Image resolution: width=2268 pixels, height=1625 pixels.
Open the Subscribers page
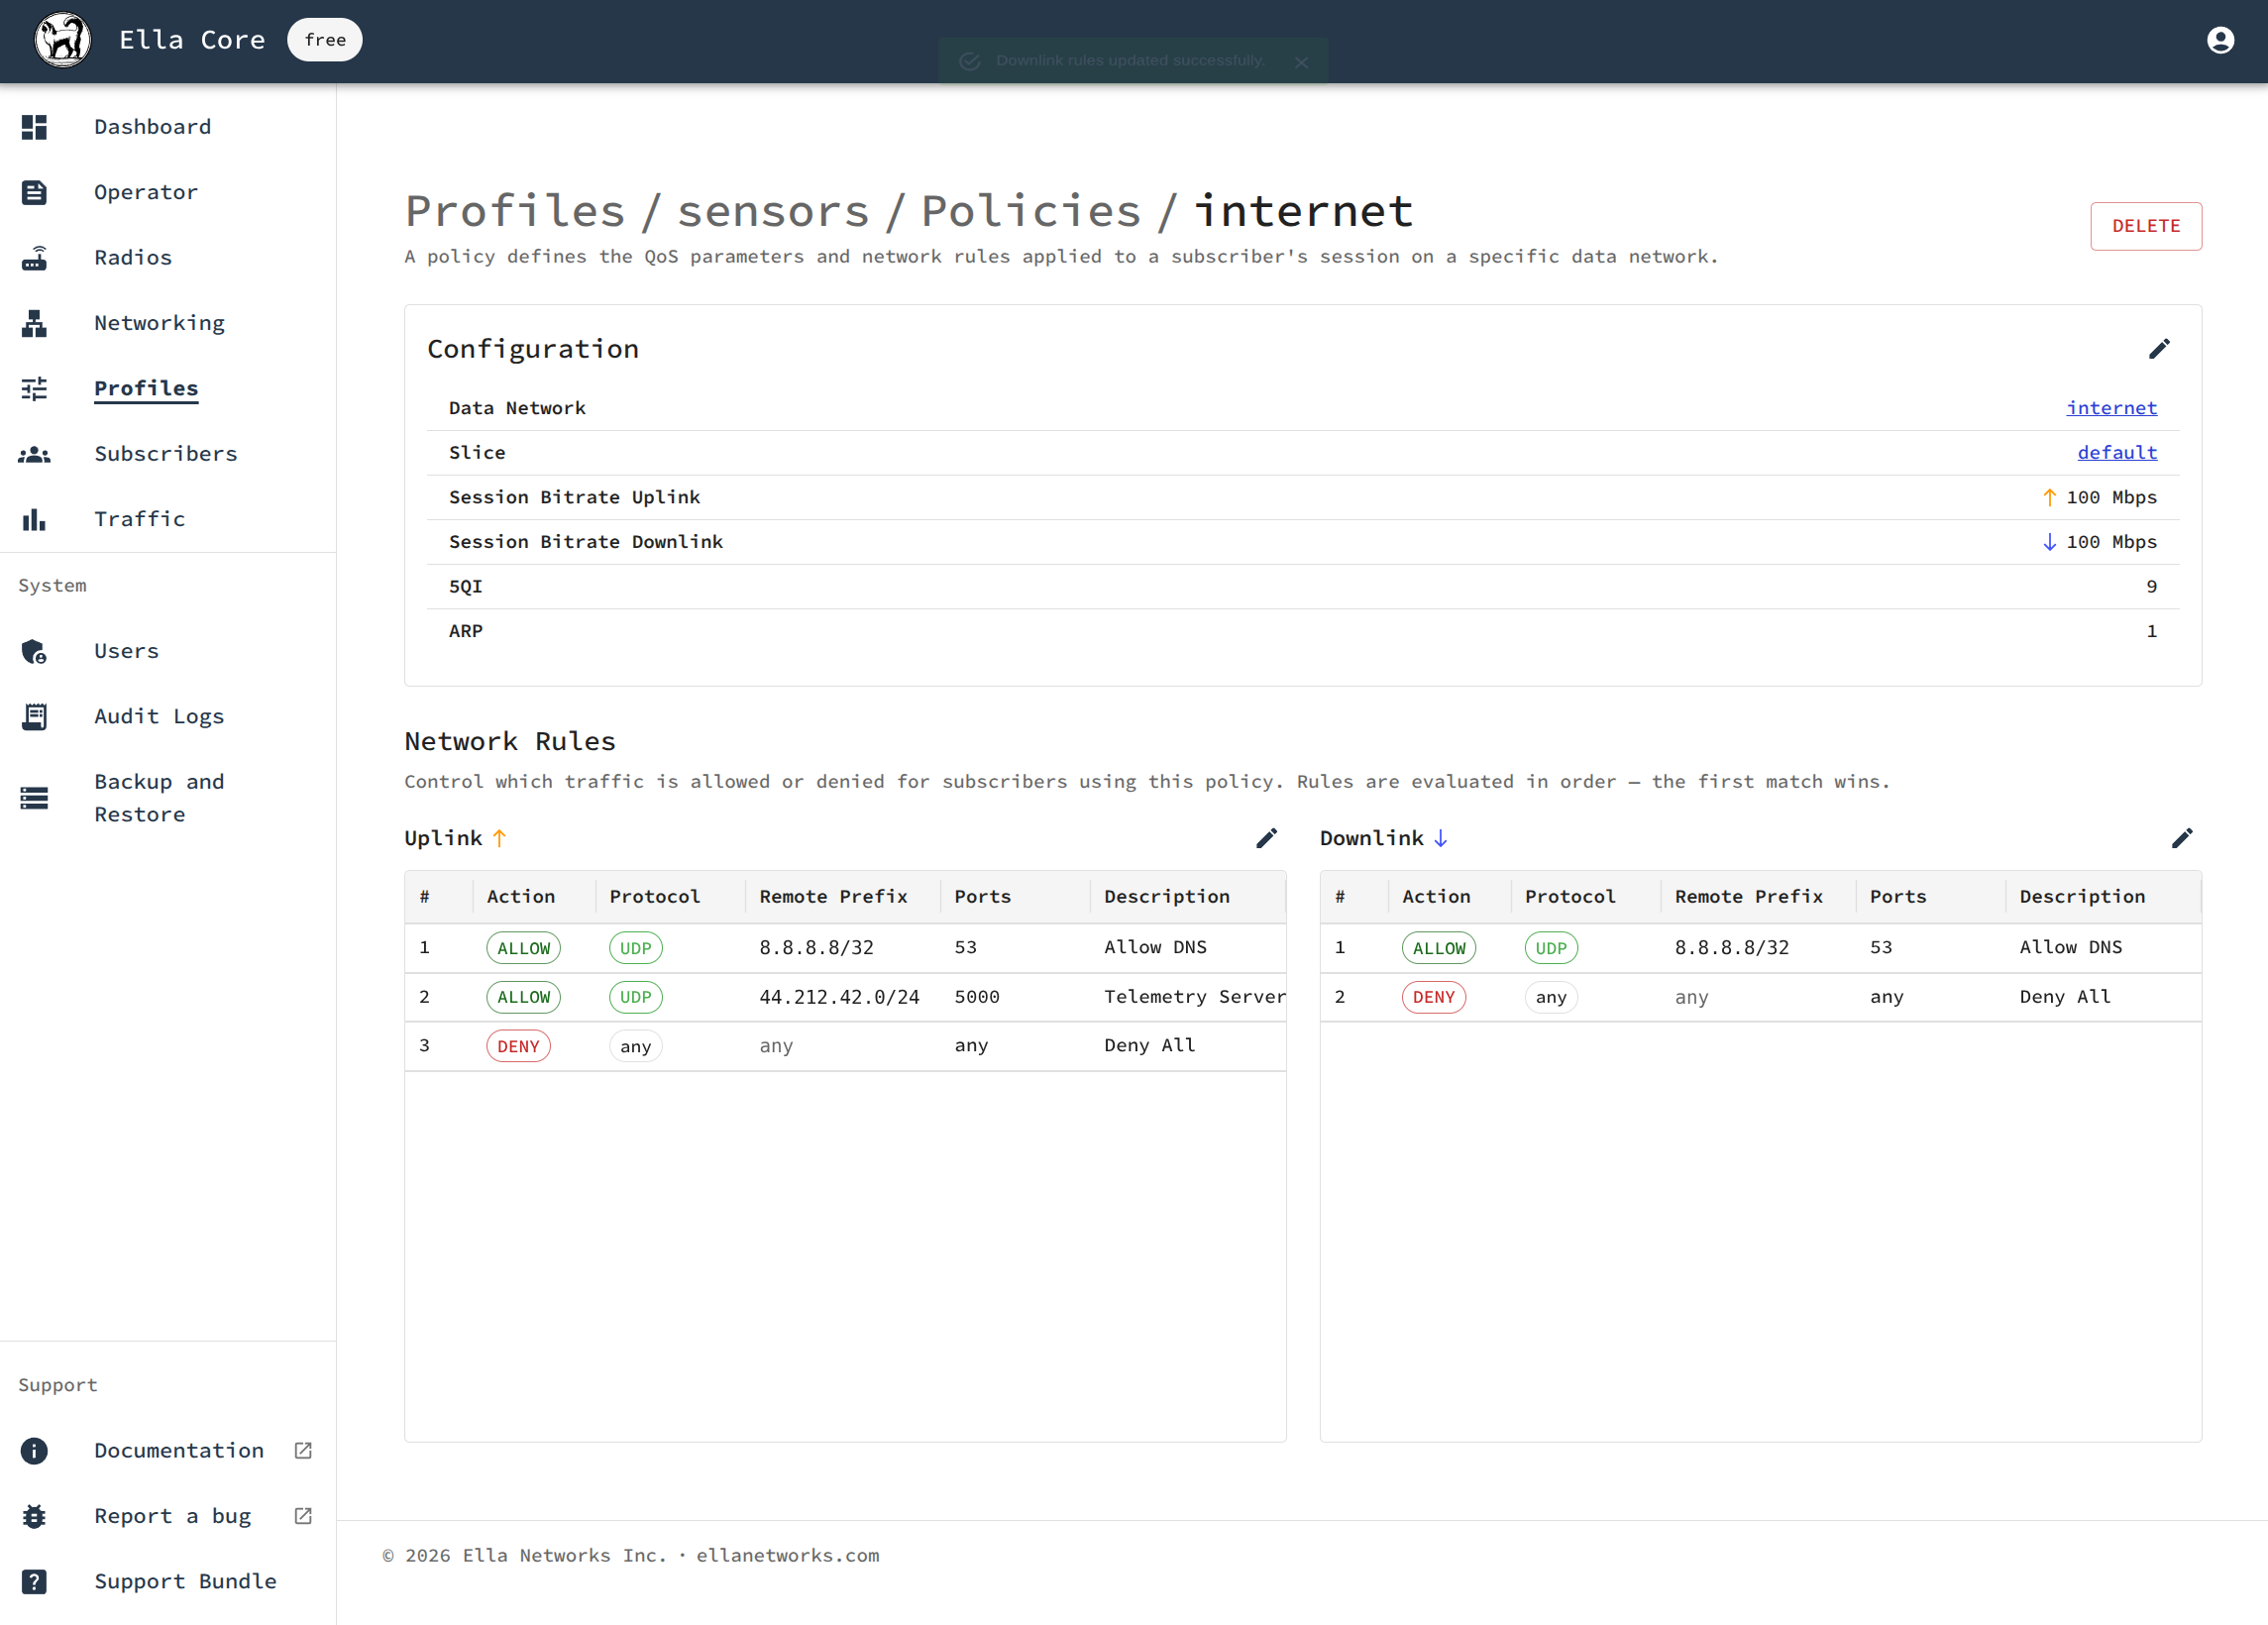[166, 454]
